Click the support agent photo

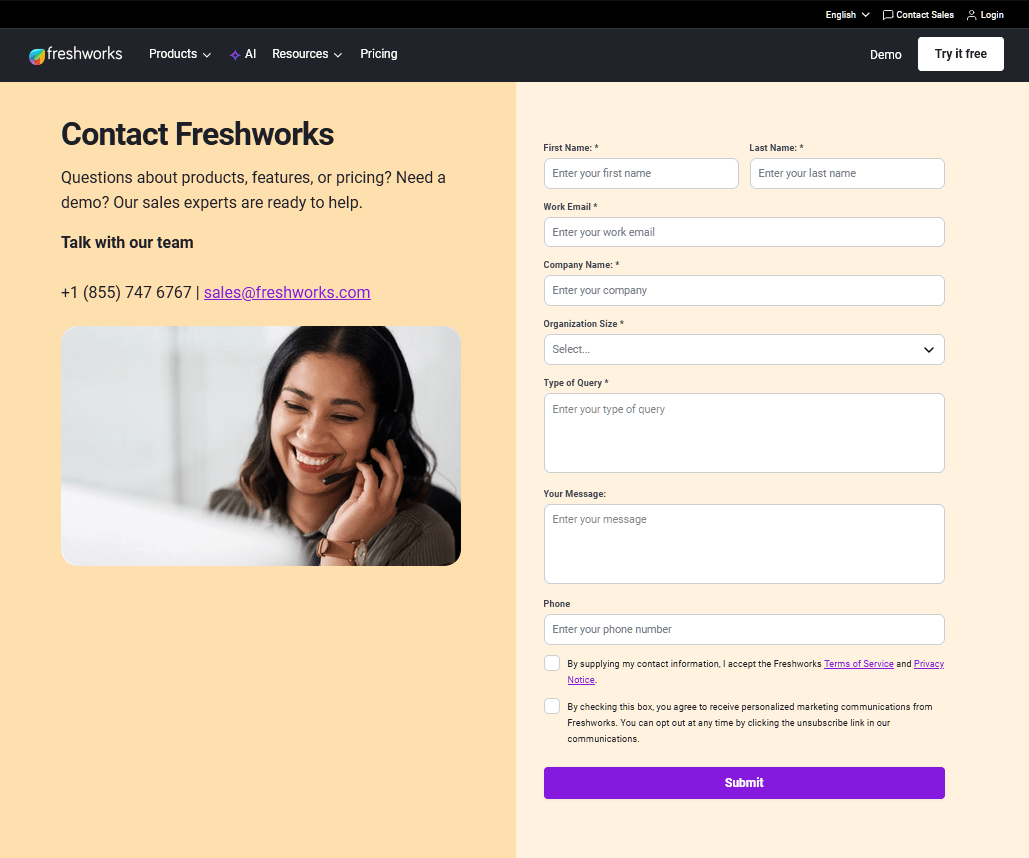click(261, 446)
